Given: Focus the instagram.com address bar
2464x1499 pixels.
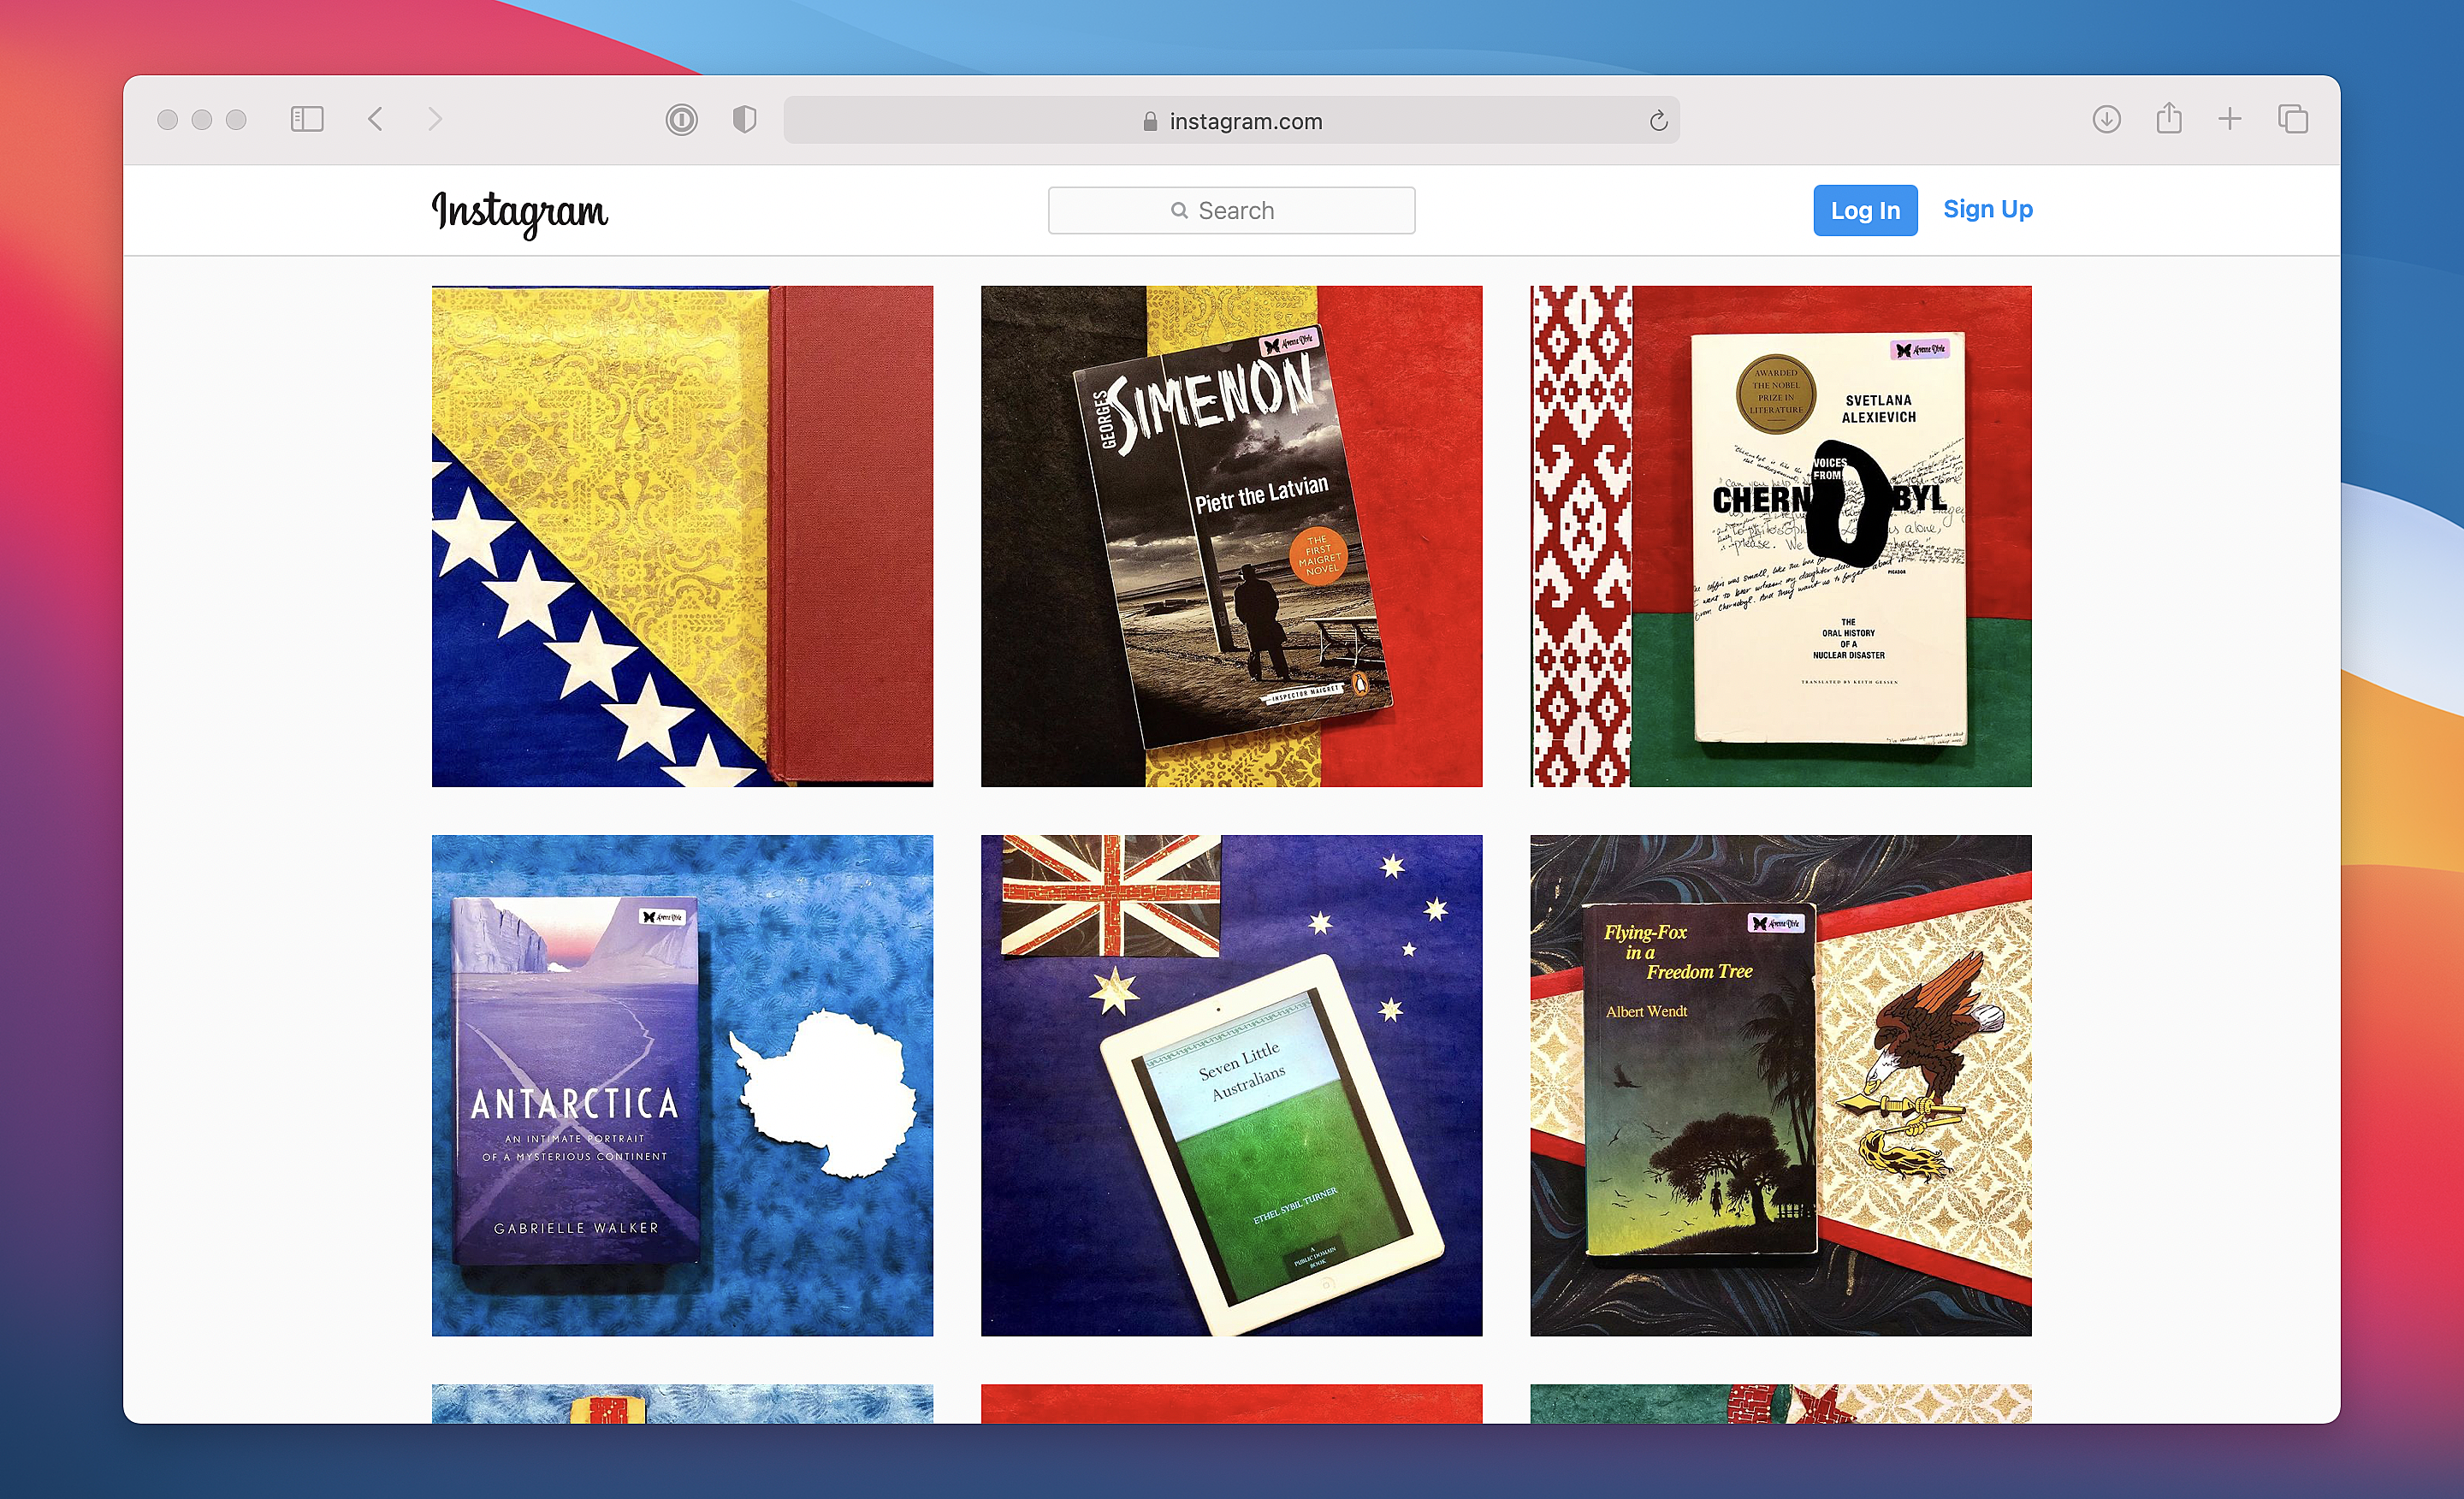Looking at the screenshot, I should point(1232,120).
